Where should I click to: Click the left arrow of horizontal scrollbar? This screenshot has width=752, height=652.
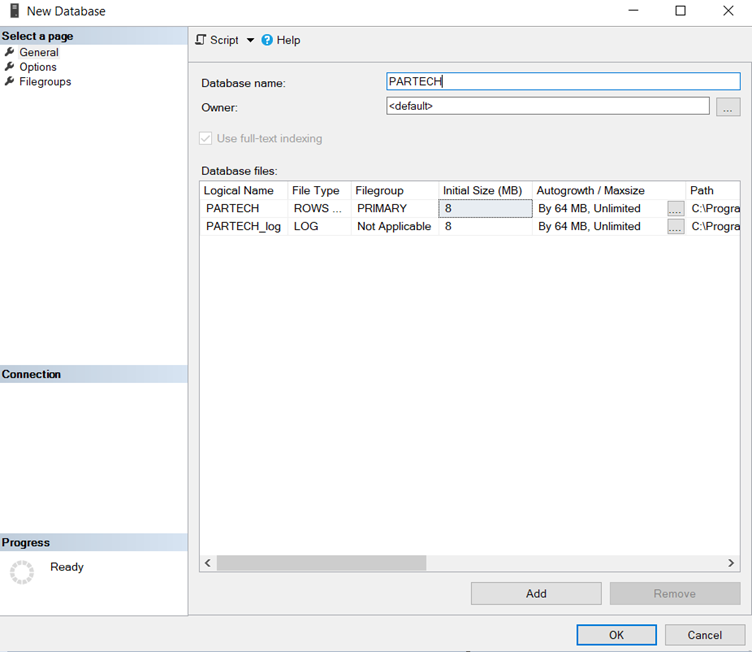(208, 563)
